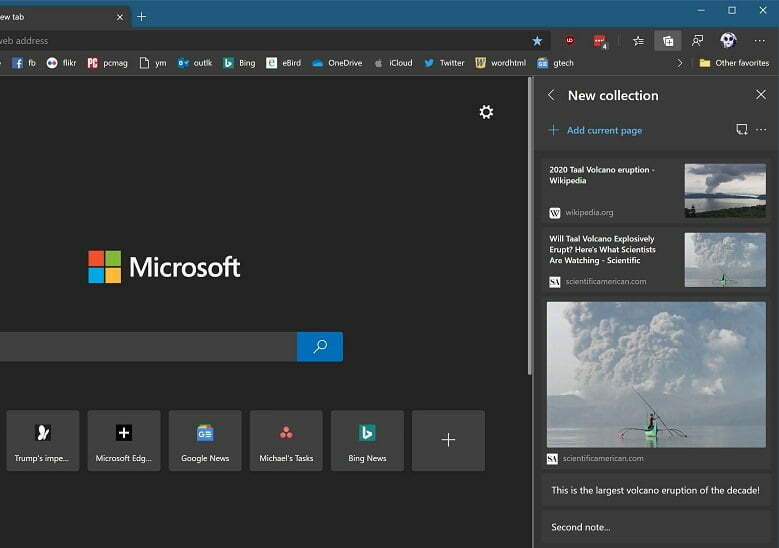Open the uBlock Origin extension icon
The image size is (779, 548).
570,41
